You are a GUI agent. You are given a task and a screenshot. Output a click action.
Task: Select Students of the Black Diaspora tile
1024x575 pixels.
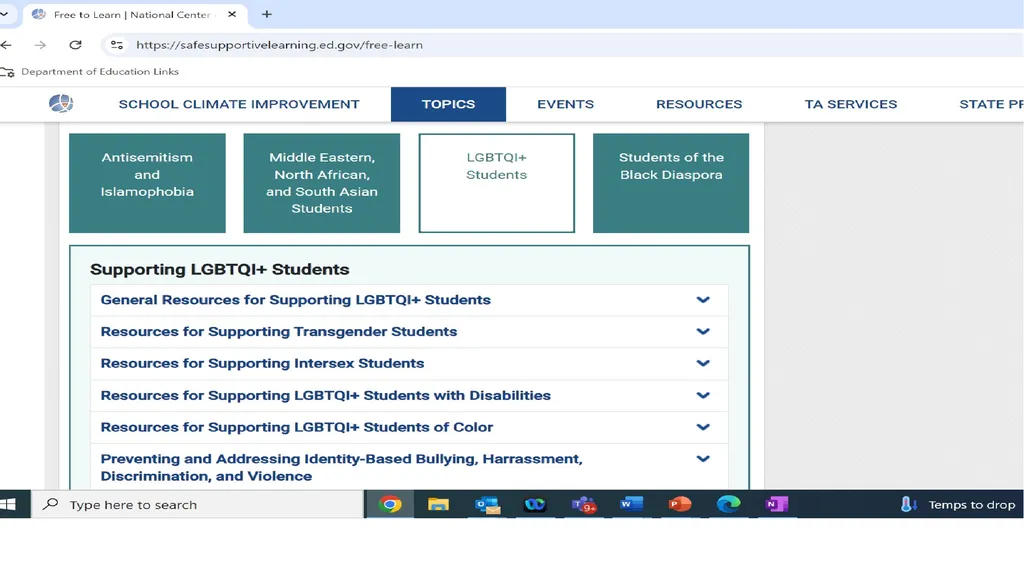pyautogui.click(x=671, y=183)
